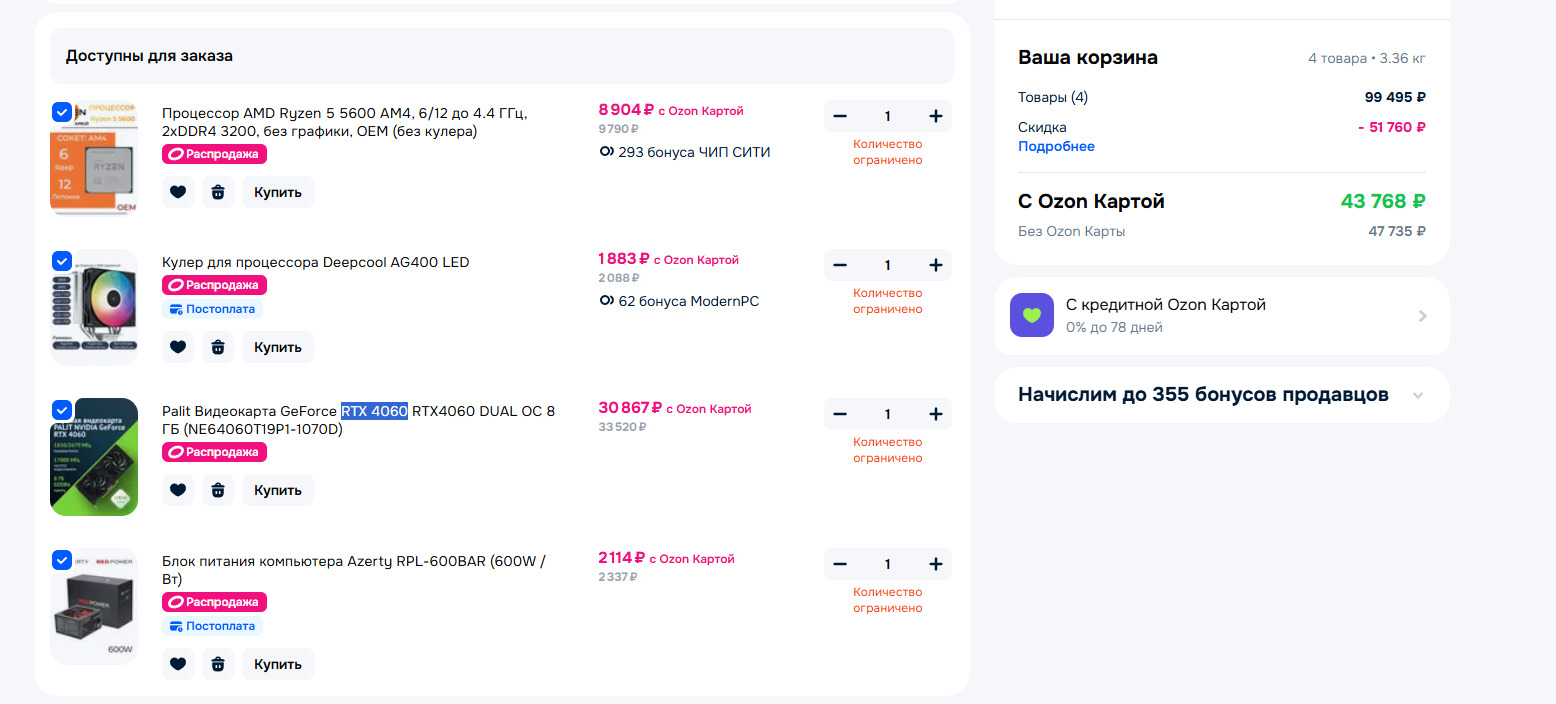The image size is (1556, 704).
Task: Remove Deepcool AG400 cooler using trash icon
Action: click(x=218, y=347)
